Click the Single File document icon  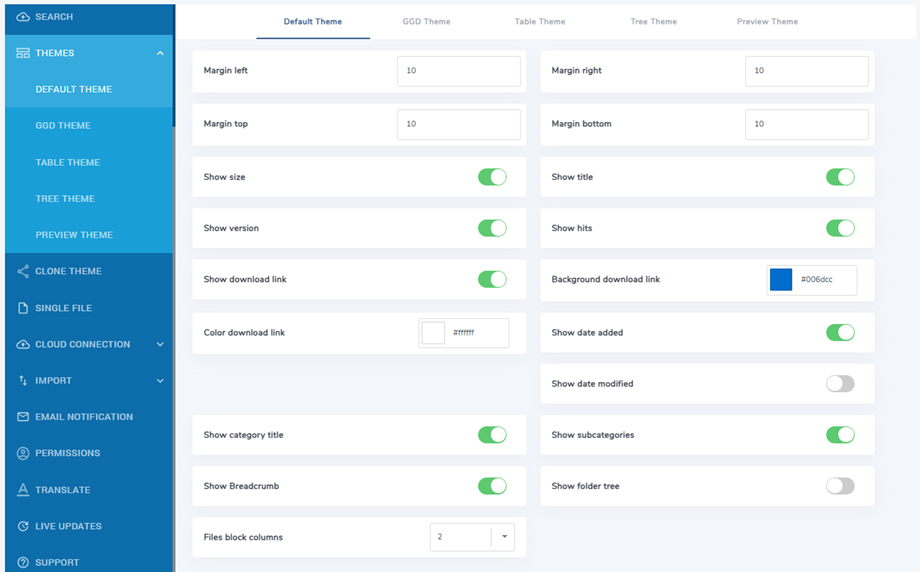[x=23, y=308]
